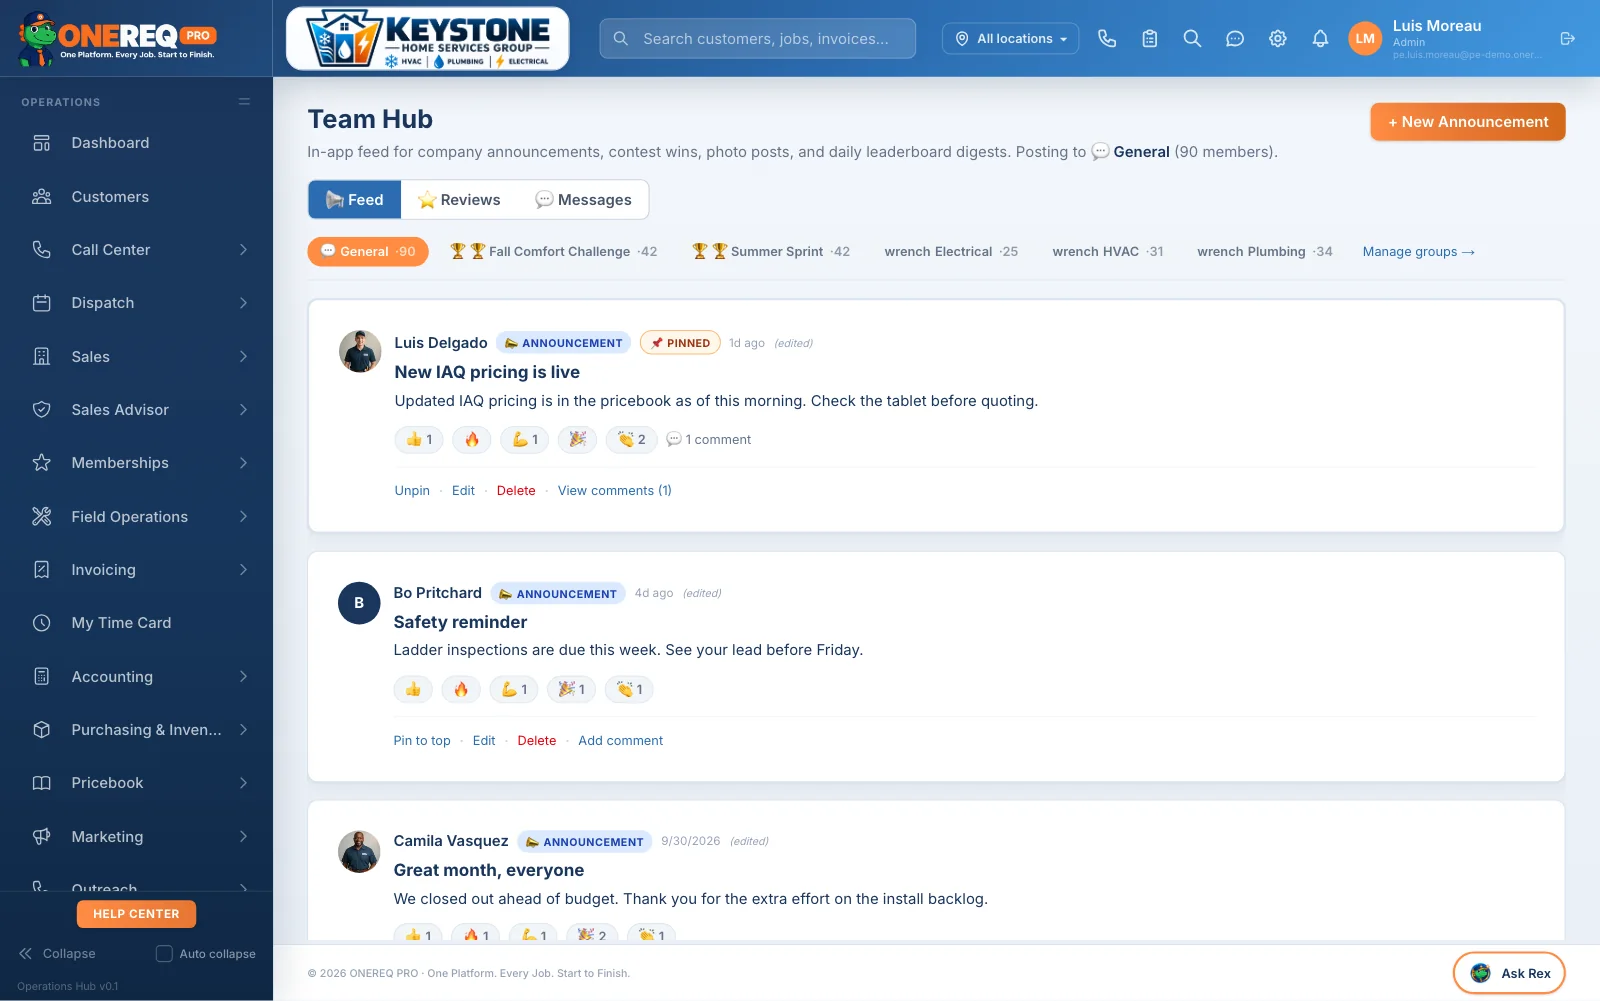Image resolution: width=1600 pixels, height=1001 pixels.
Task: Switch to the Feed tab
Action: point(355,200)
